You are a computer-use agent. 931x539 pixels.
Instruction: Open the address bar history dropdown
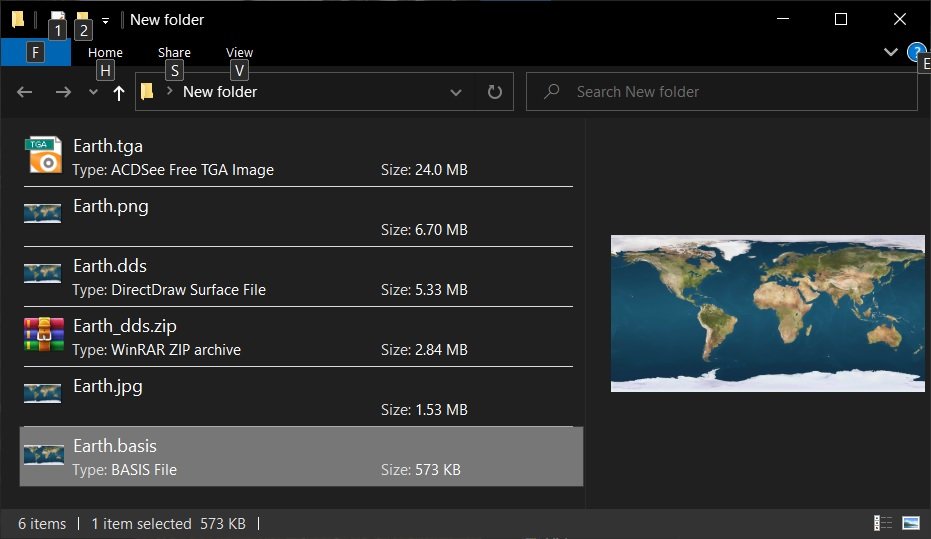[x=456, y=92]
